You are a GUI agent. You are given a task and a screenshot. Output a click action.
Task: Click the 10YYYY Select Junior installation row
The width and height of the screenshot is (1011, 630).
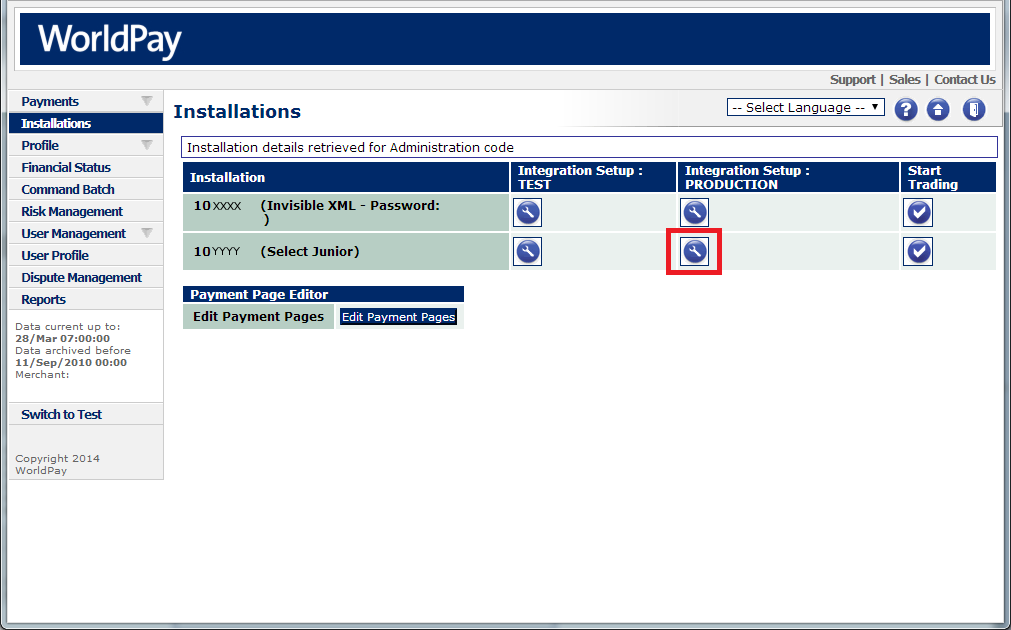(346, 251)
